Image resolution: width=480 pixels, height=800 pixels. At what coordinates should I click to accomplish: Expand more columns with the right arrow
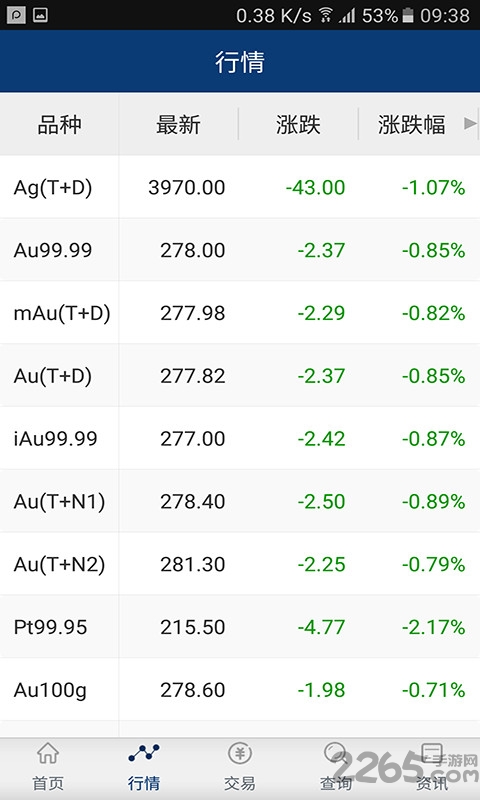point(470,124)
